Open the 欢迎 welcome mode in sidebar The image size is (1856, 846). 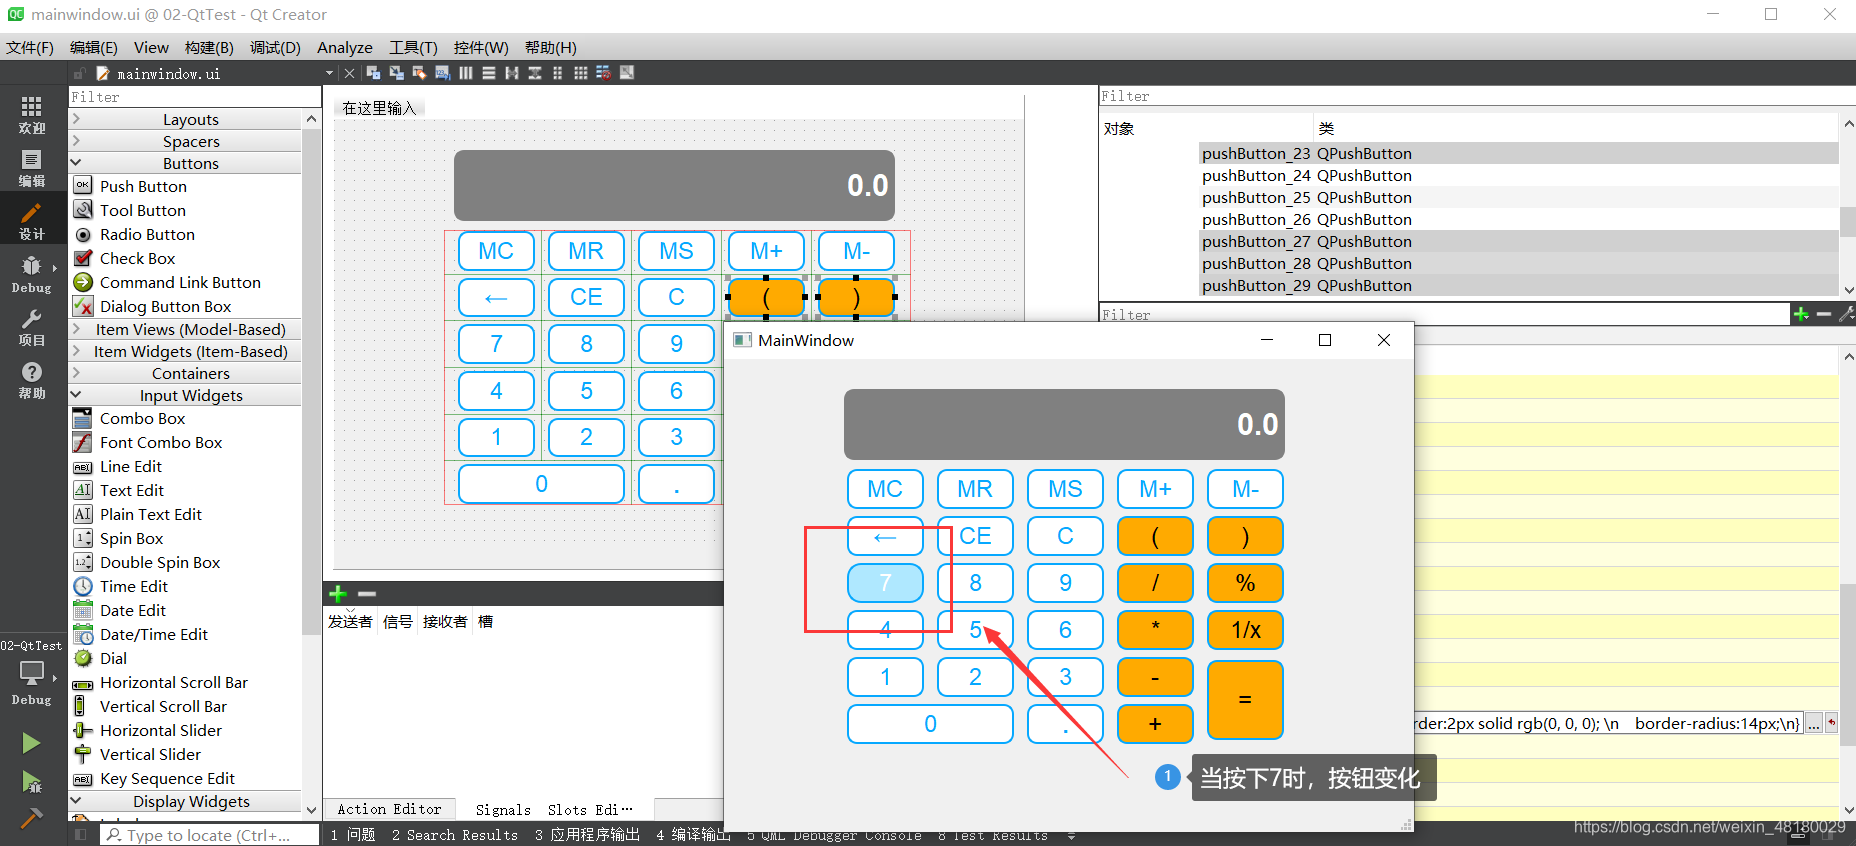click(x=32, y=114)
